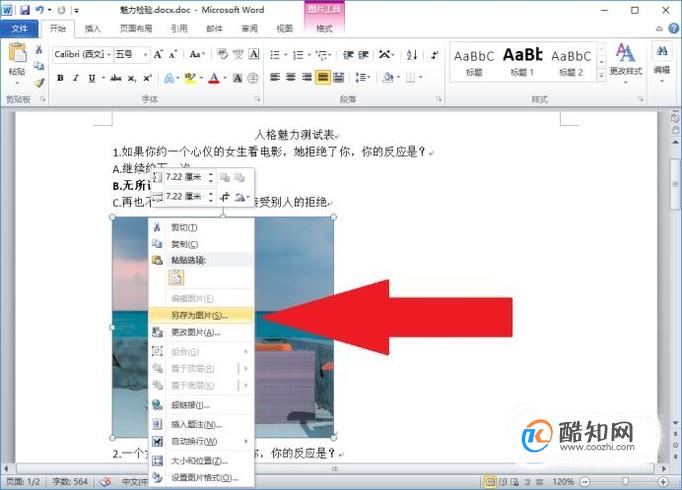Center align the text
The height and width of the screenshot is (490, 682).
tap(291, 78)
